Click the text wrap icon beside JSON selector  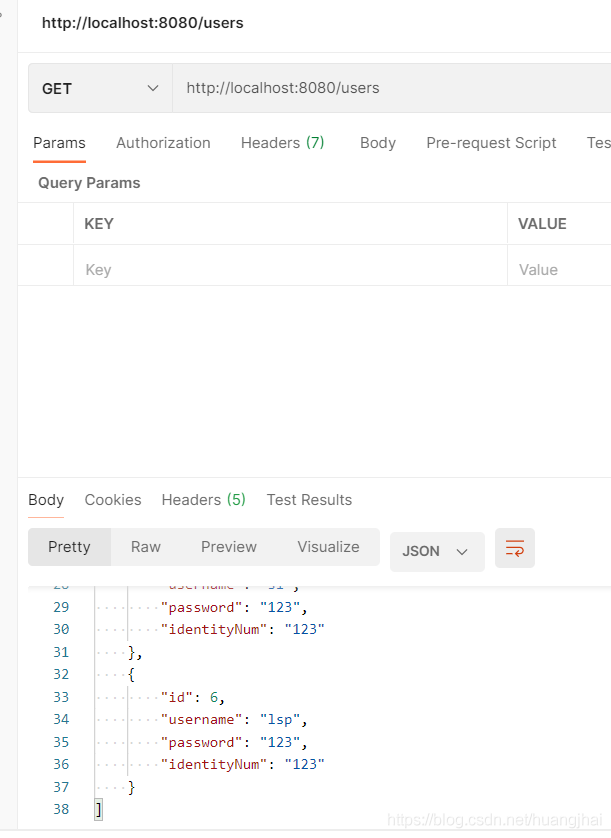pyautogui.click(x=514, y=548)
